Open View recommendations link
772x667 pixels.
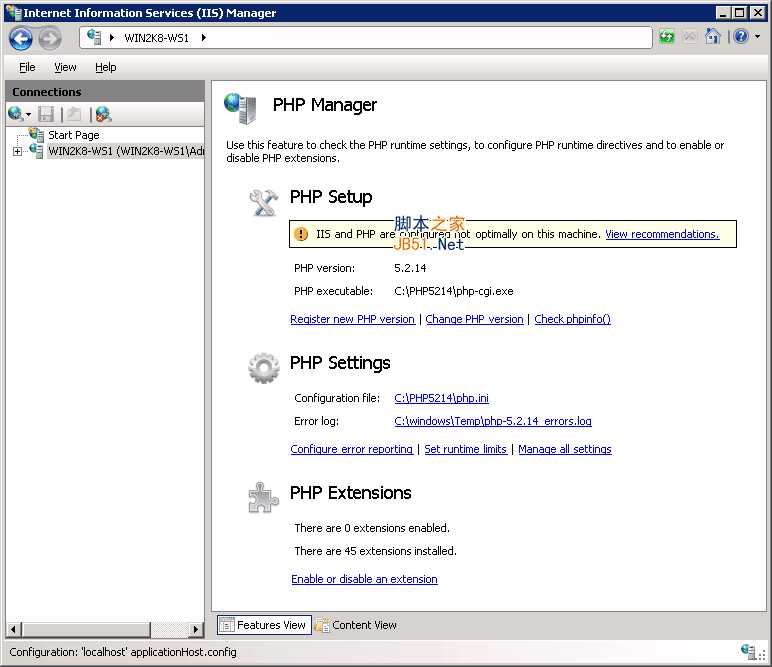(x=662, y=234)
